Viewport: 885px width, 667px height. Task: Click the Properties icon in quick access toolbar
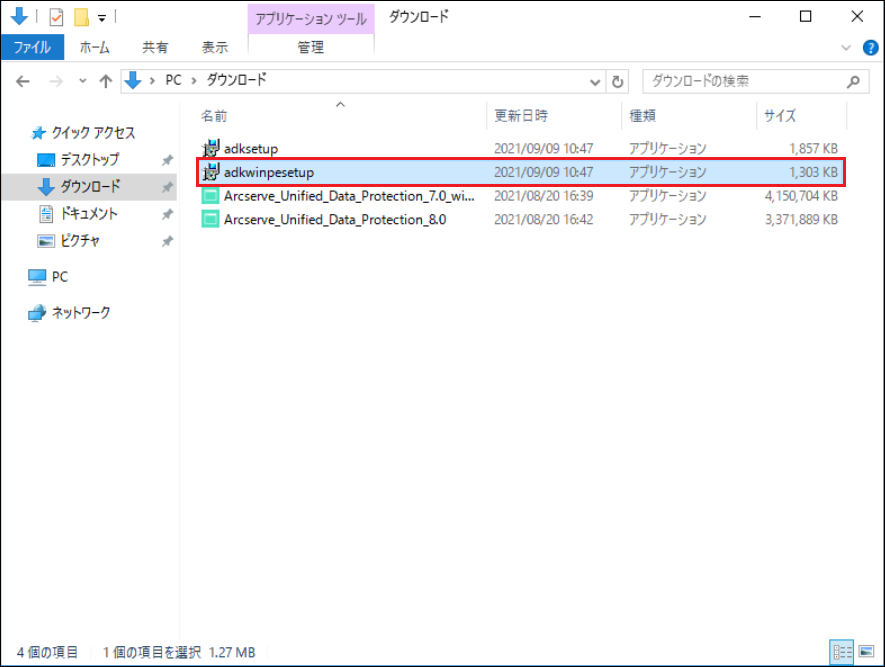pyautogui.click(x=56, y=17)
